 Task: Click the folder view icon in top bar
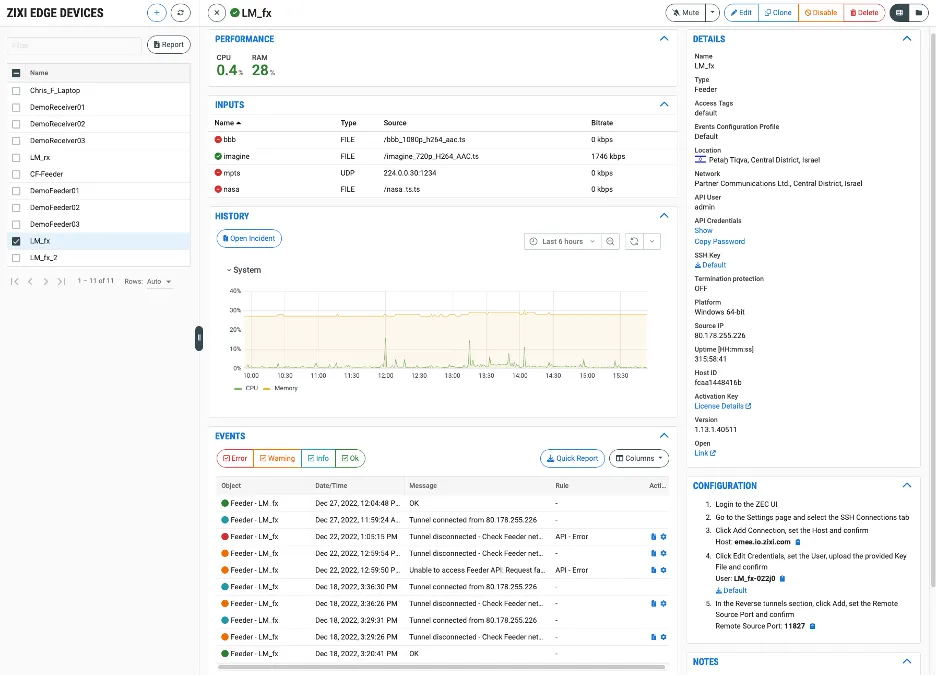(x=919, y=13)
